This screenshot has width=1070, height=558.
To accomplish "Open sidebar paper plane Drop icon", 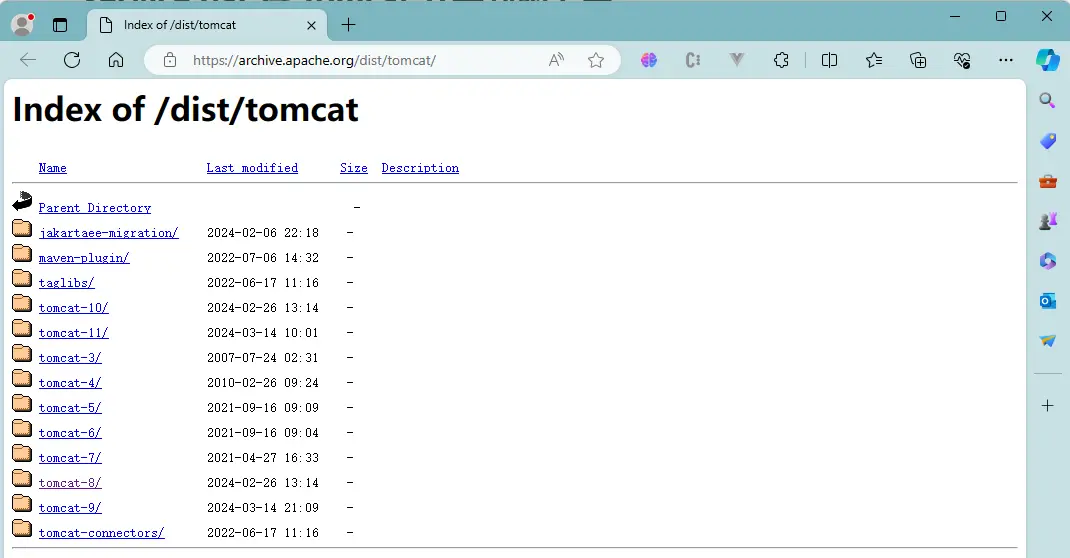I will (1047, 340).
